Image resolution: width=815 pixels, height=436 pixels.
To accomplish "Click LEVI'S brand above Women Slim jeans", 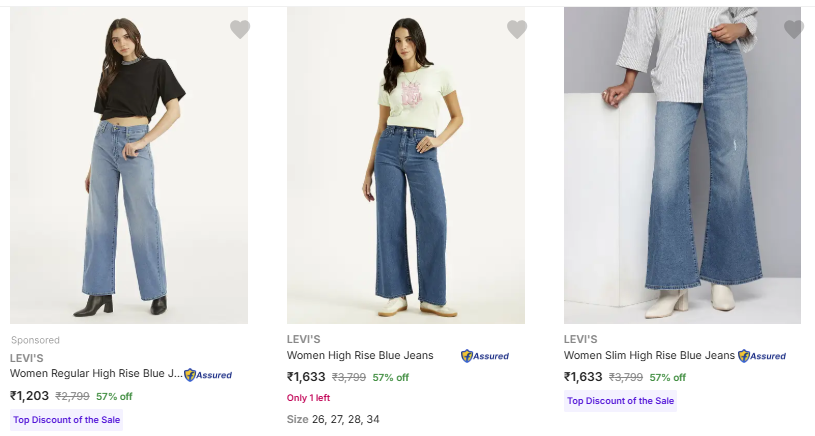I will (581, 339).
